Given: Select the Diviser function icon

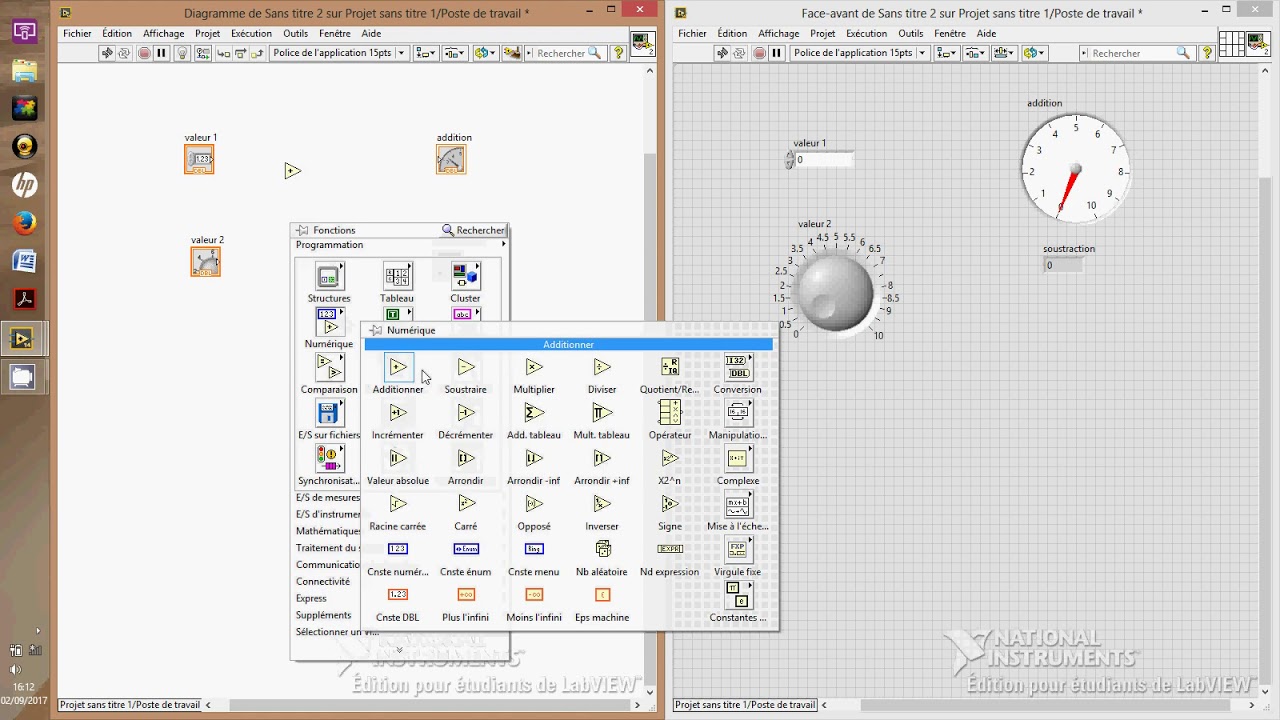Looking at the screenshot, I should pyautogui.click(x=602, y=367).
